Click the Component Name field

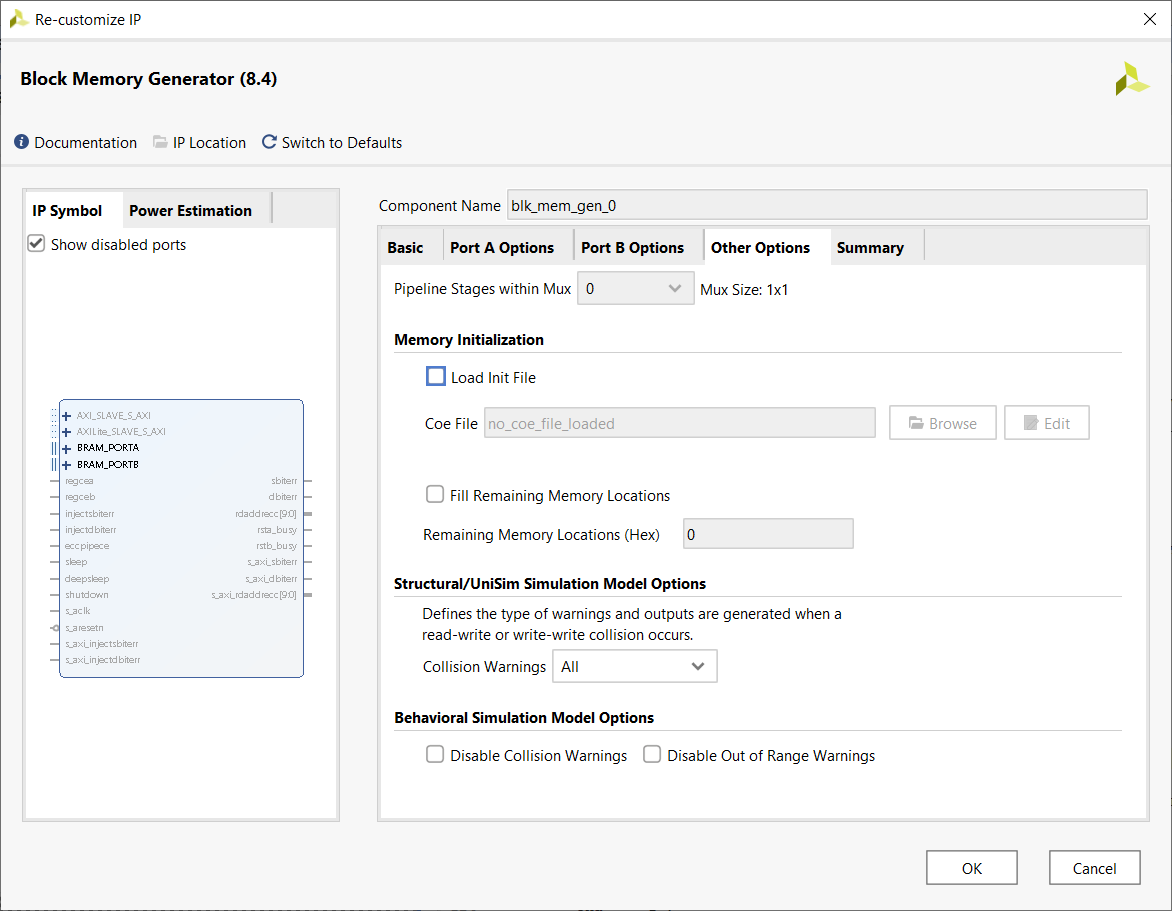(x=827, y=205)
